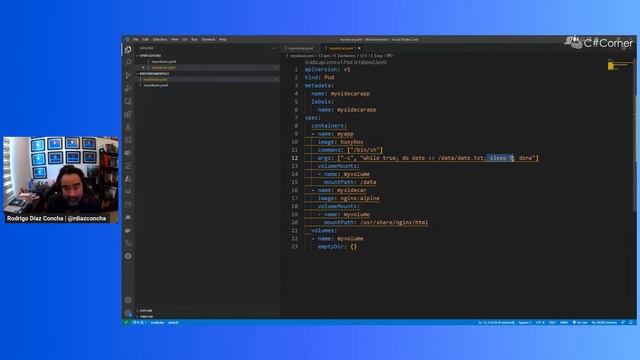
Task: Open the Go menu
Action: (x=185, y=40)
